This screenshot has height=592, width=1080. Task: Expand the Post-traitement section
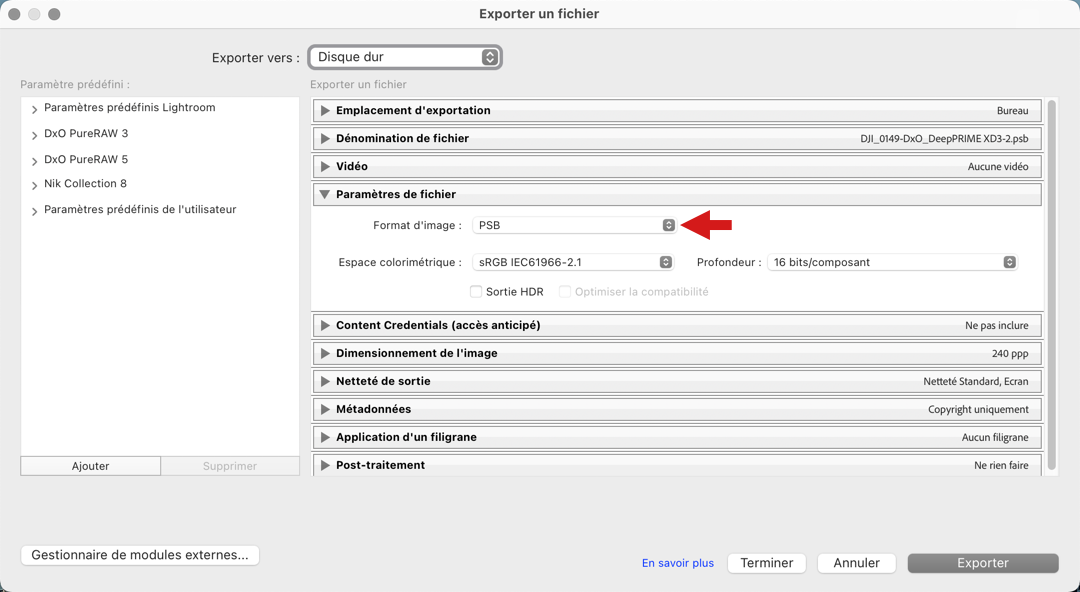coord(325,466)
